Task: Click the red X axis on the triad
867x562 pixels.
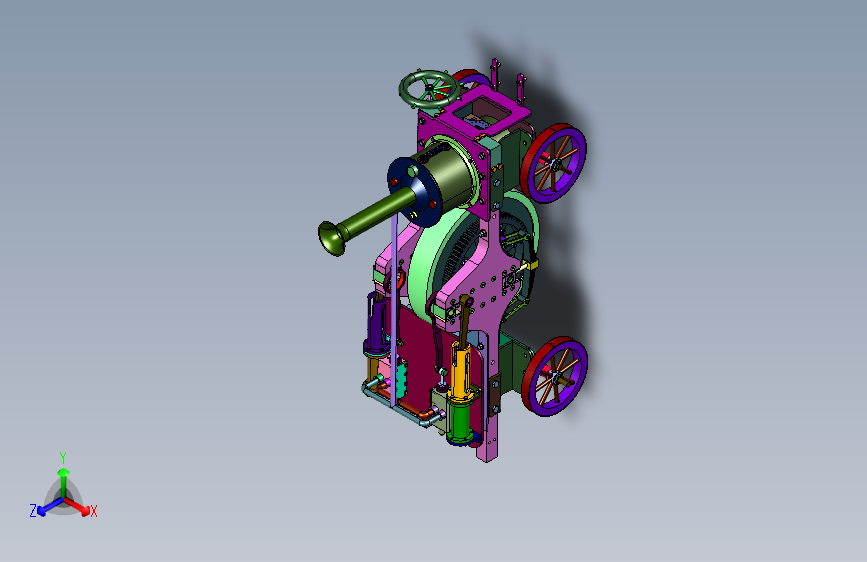Action: [x=80, y=508]
